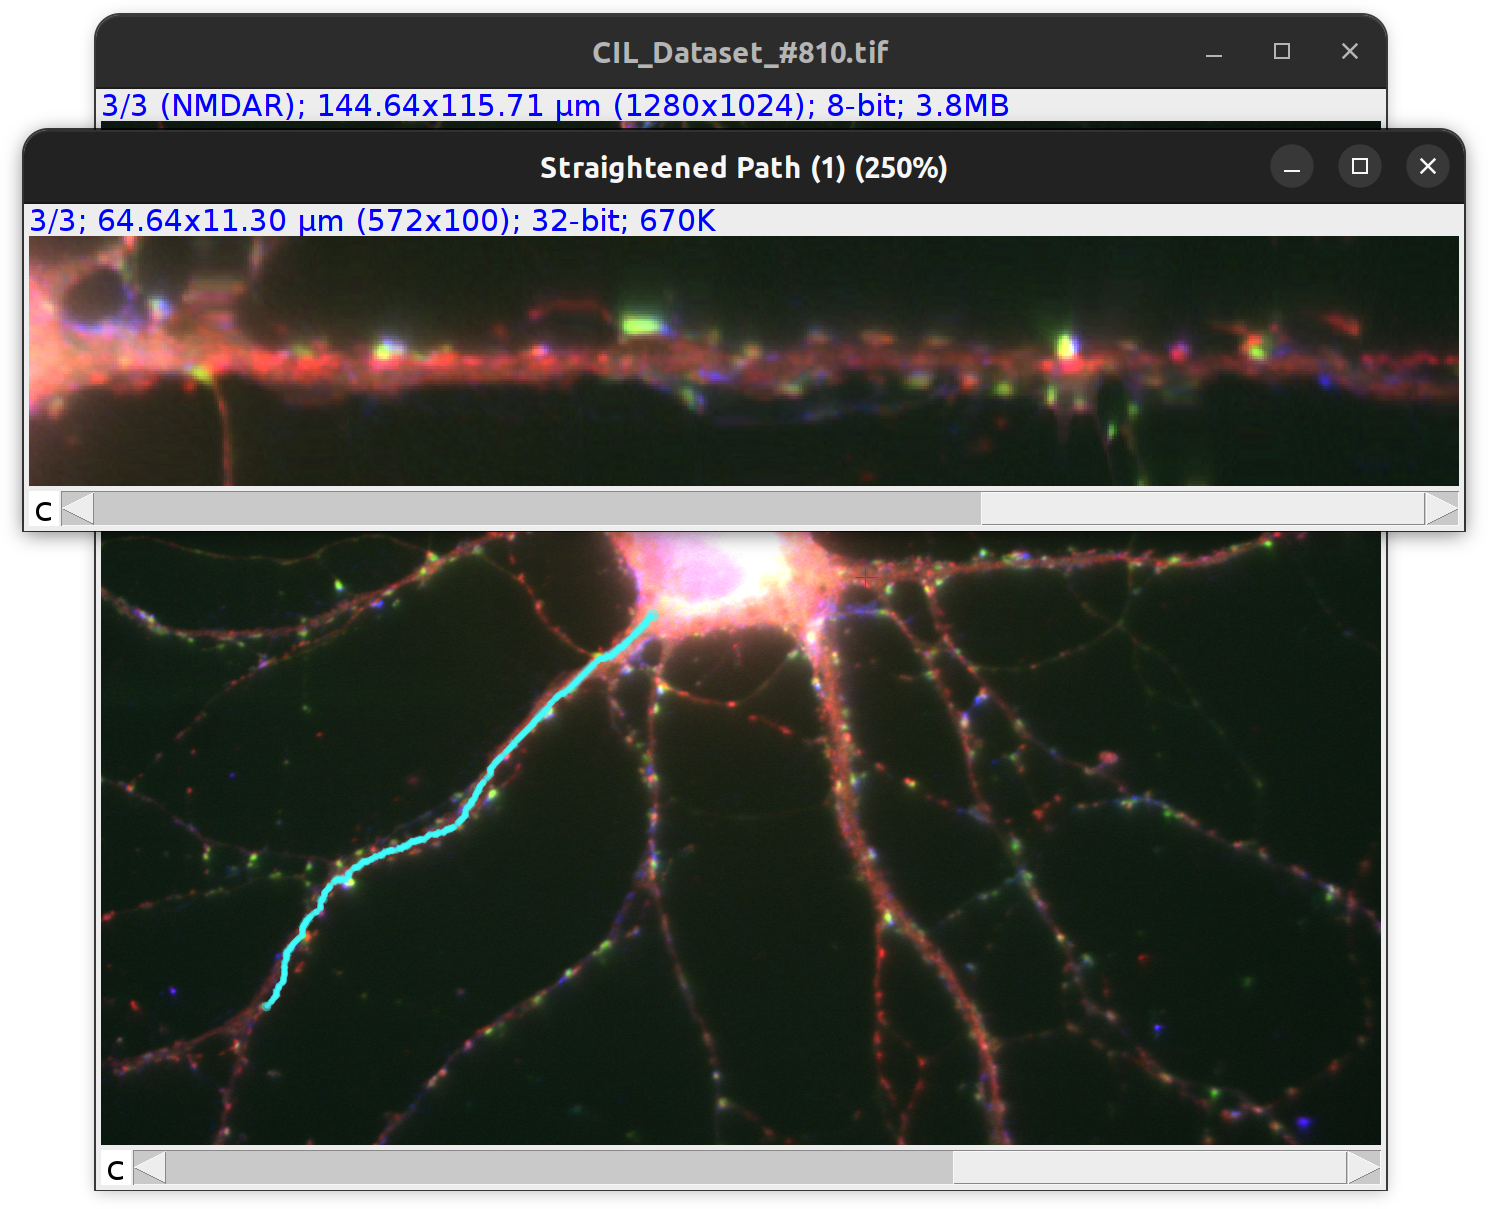Maximize the Straightened Path window
The height and width of the screenshot is (1209, 1488).
[1360, 166]
